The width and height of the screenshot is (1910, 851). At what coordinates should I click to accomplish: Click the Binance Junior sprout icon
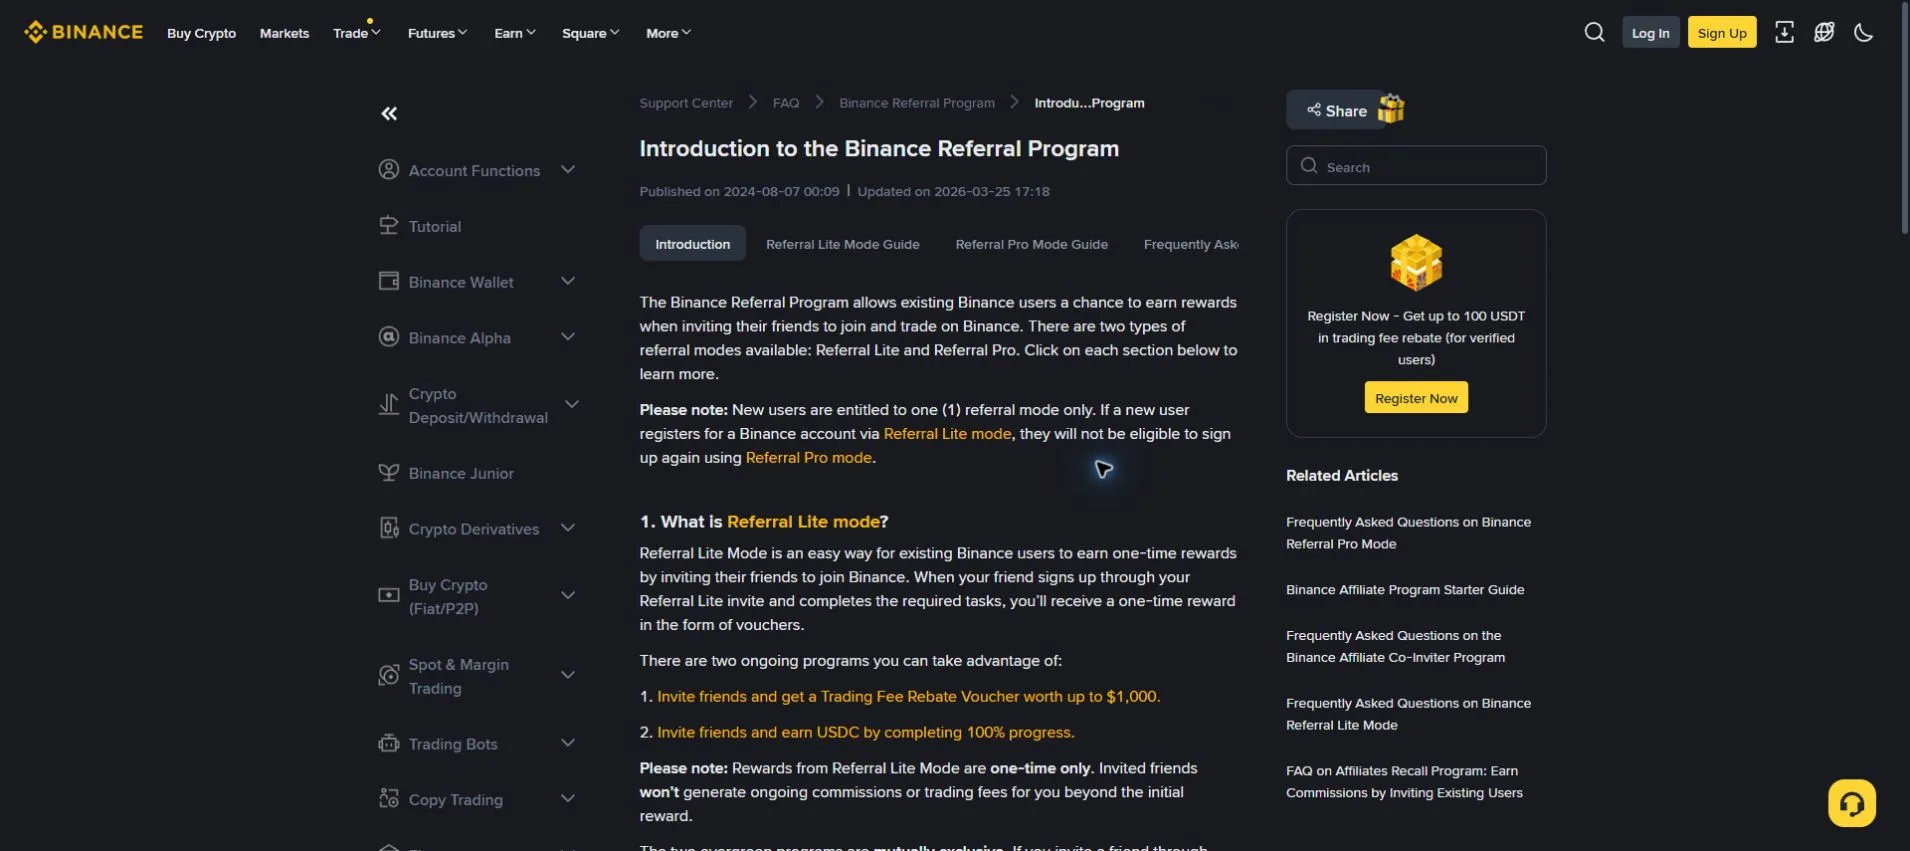[389, 472]
